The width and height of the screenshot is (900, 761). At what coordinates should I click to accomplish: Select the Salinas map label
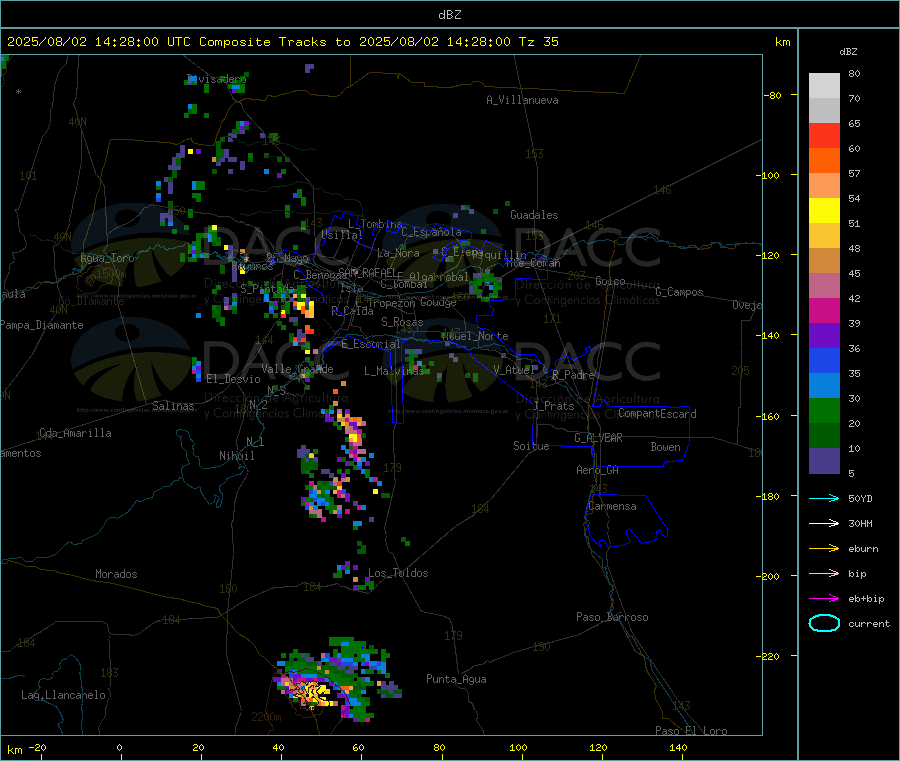pos(173,406)
